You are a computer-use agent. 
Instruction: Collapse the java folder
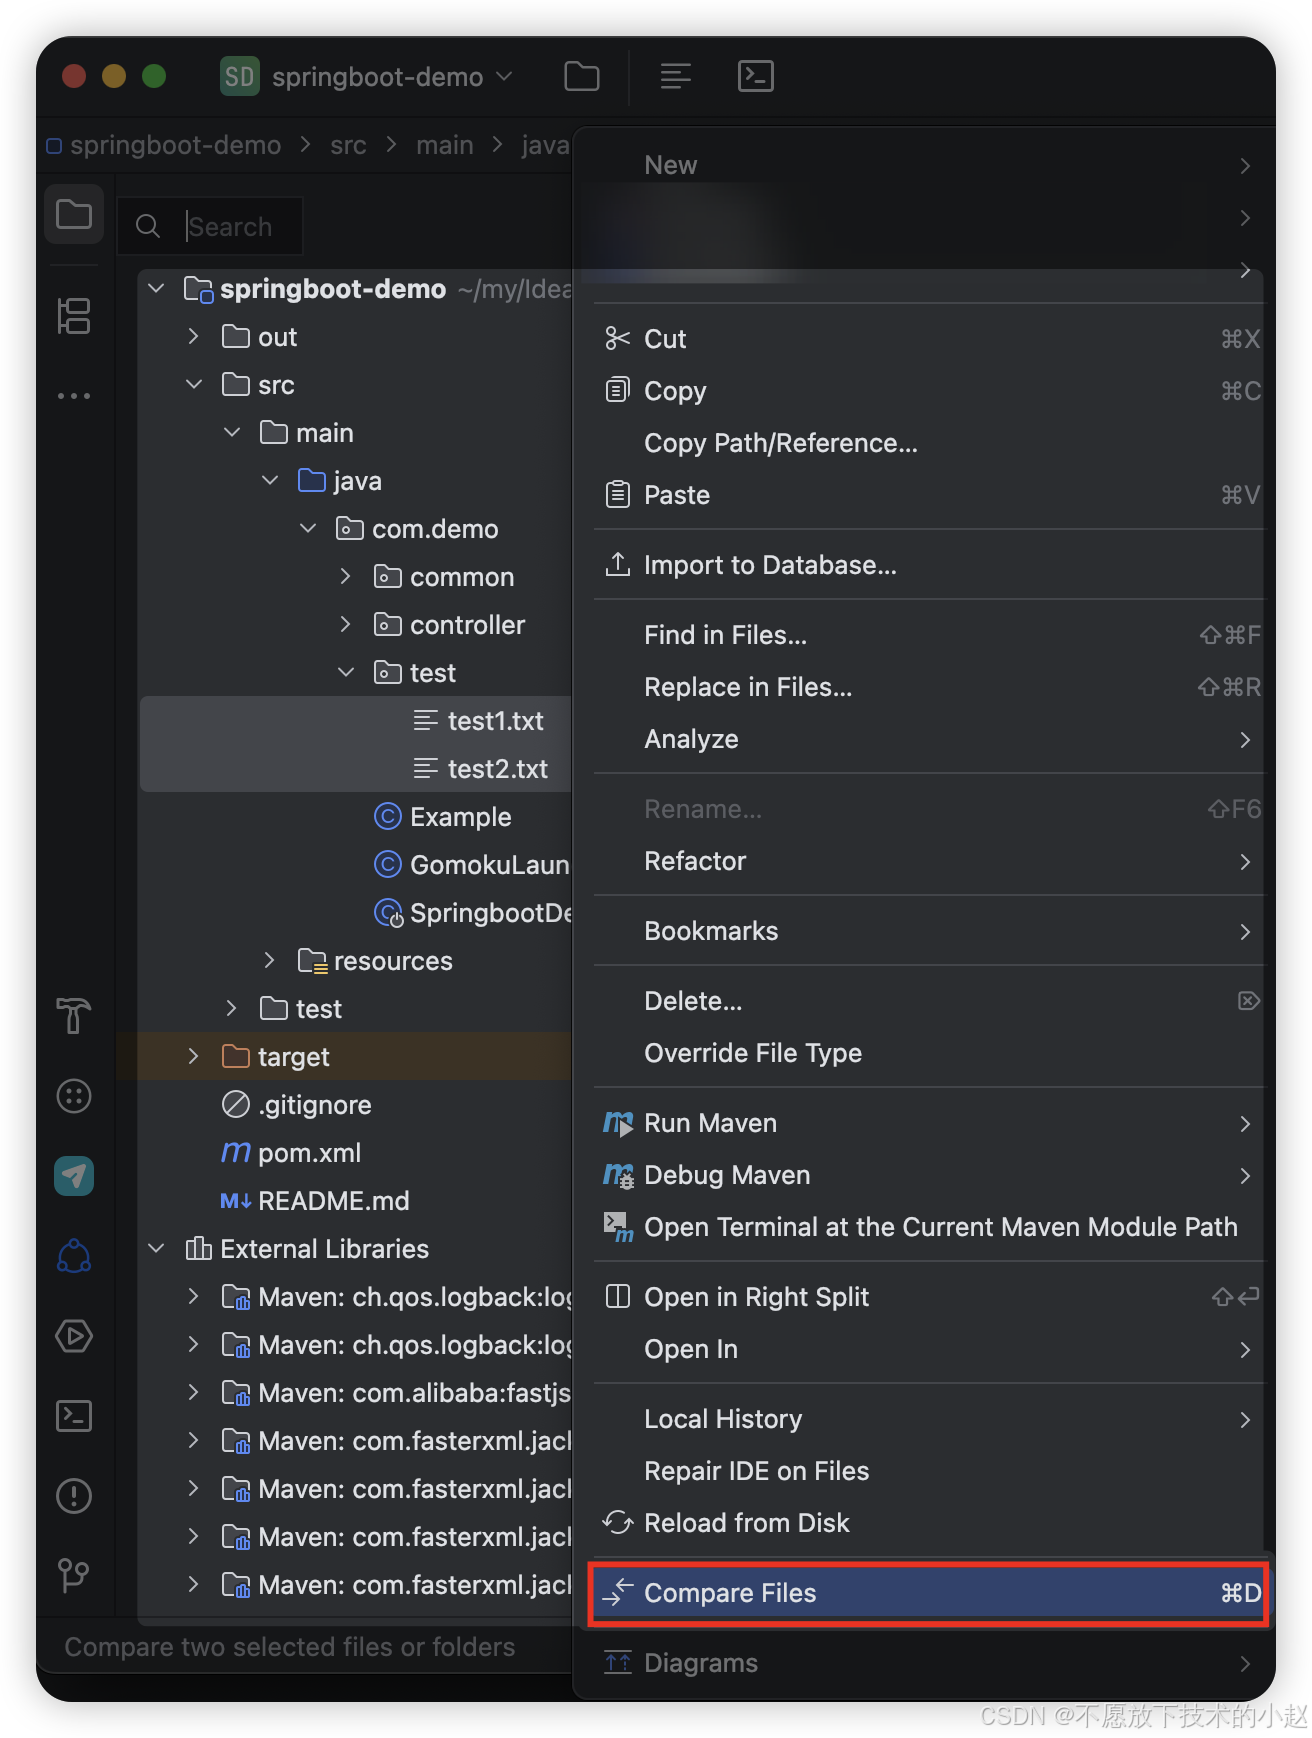pyautogui.click(x=270, y=481)
